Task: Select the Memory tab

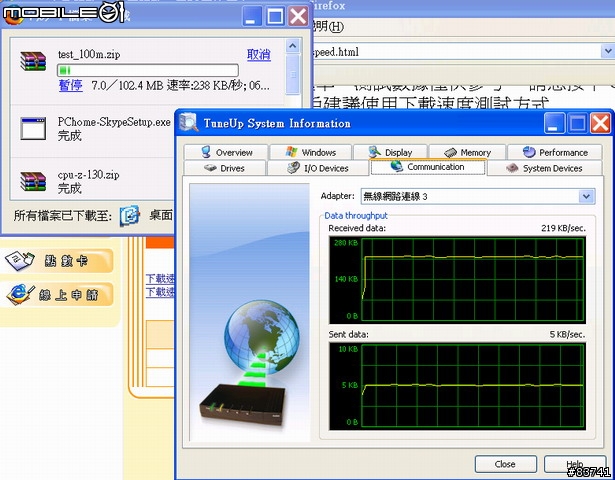Action: point(467,152)
